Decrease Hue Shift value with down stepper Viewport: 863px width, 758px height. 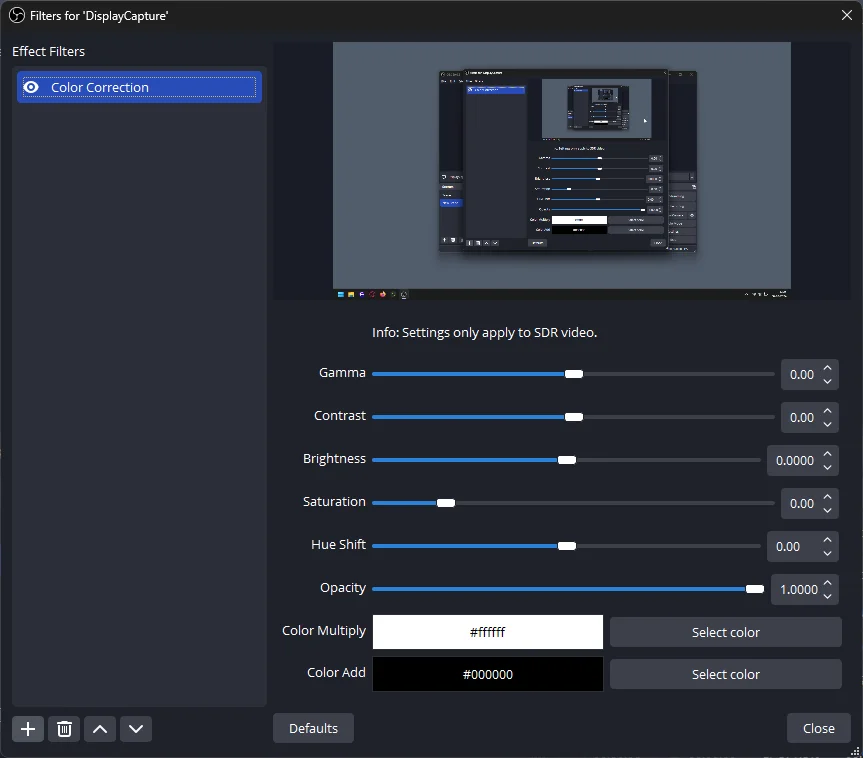(827, 553)
